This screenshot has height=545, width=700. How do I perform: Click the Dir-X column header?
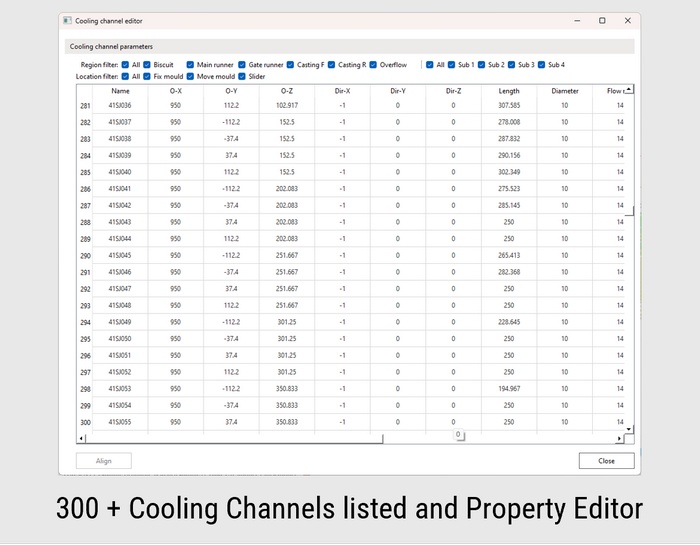342,91
